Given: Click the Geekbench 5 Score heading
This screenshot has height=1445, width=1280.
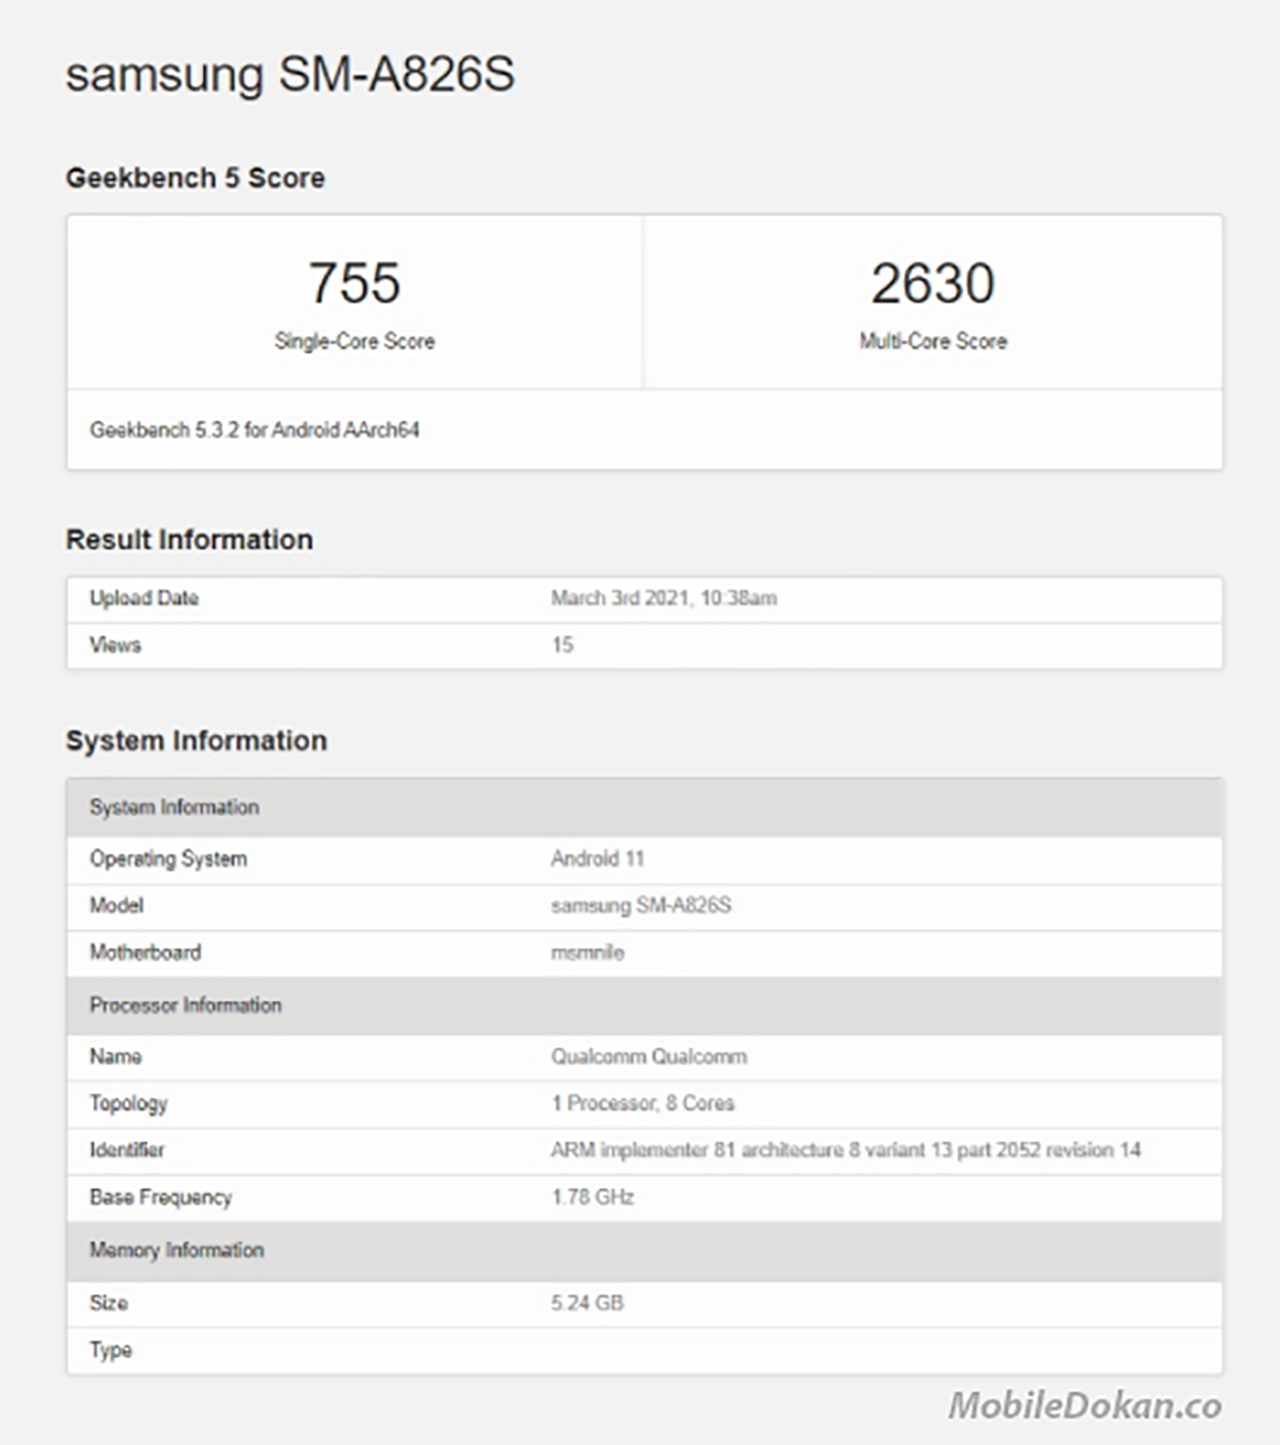Looking at the screenshot, I should [x=195, y=178].
